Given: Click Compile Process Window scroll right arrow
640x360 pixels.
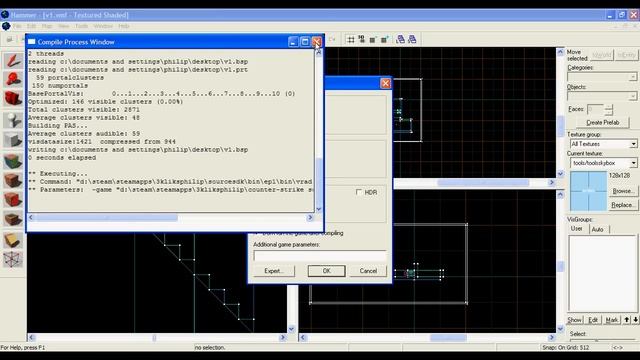Looking at the screenshot, I should click(310, 218).
